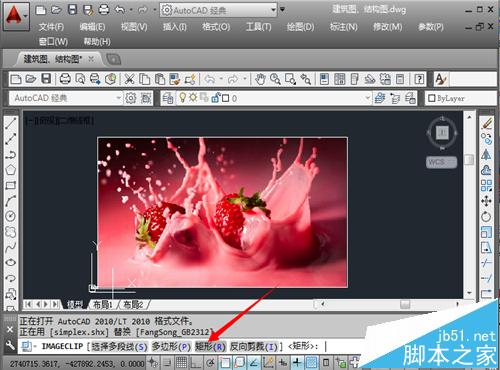Choose 多边形(P) option in command line

(x=171, y=347)
